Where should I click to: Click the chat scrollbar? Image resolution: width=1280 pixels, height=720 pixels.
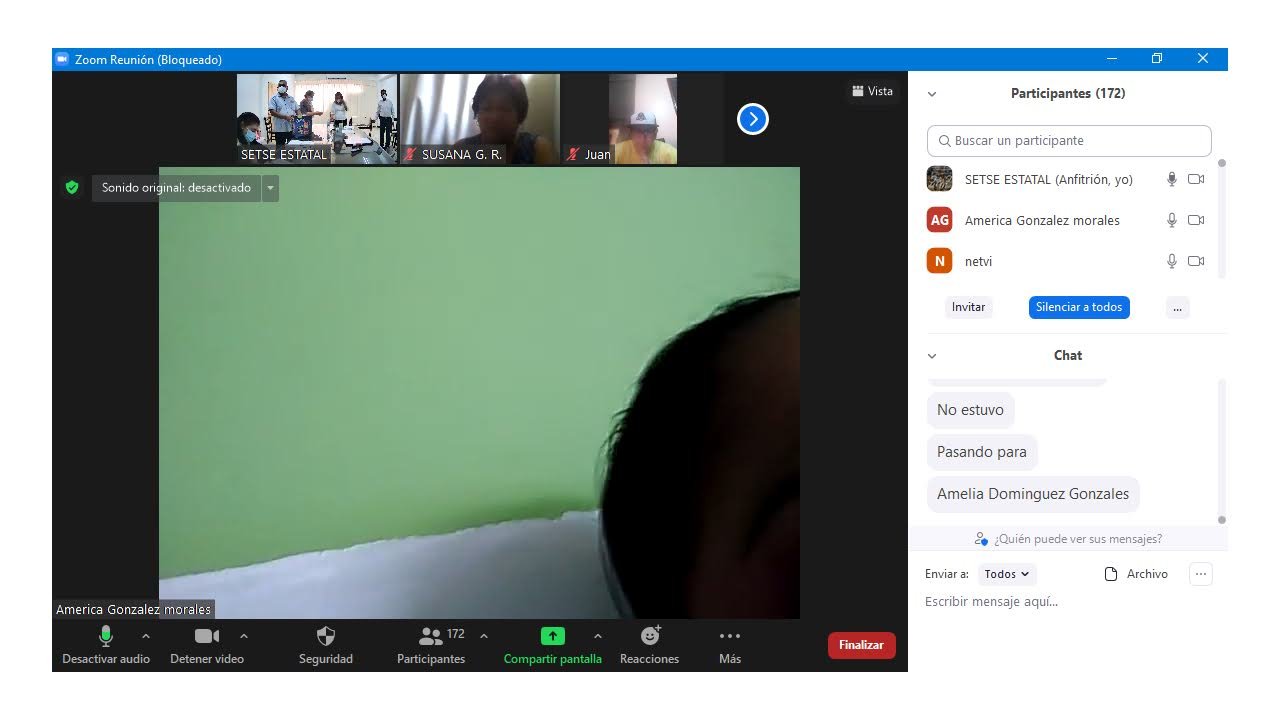coord(1221,451)
